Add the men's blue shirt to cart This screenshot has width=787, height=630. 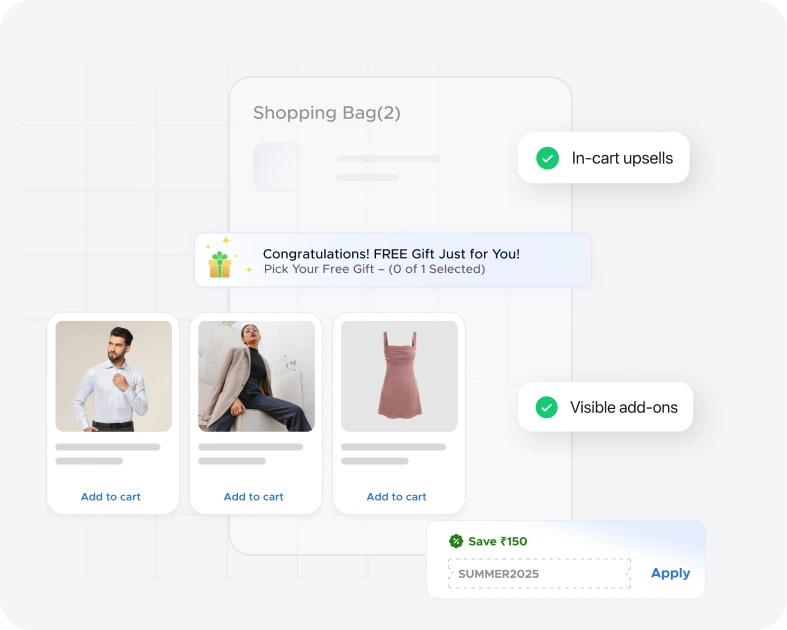(111, 496)
